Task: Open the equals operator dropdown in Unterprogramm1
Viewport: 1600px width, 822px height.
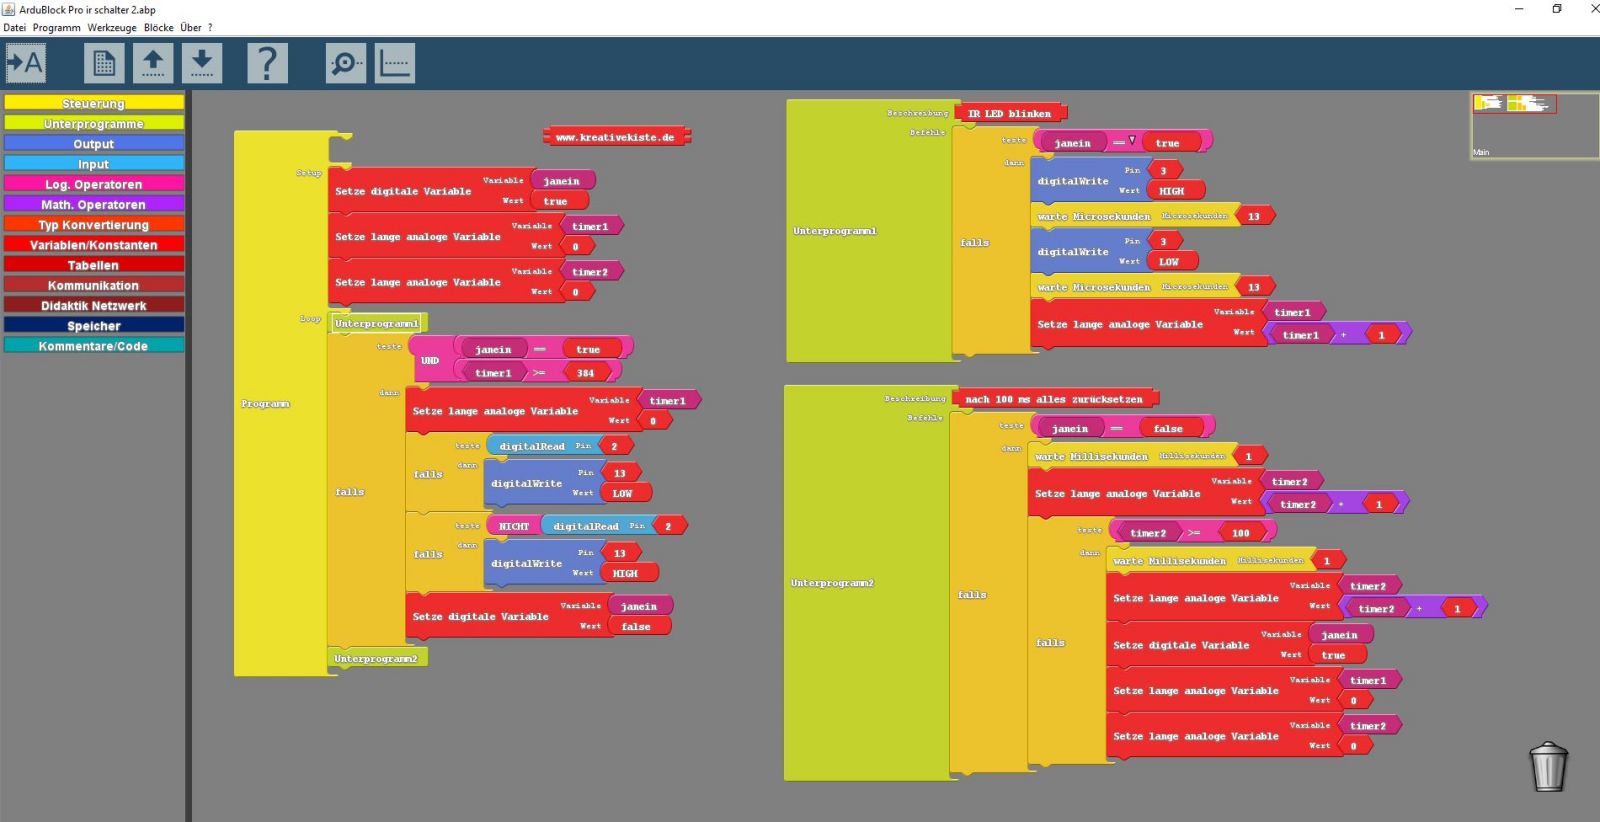Action: click(1131, 141)
